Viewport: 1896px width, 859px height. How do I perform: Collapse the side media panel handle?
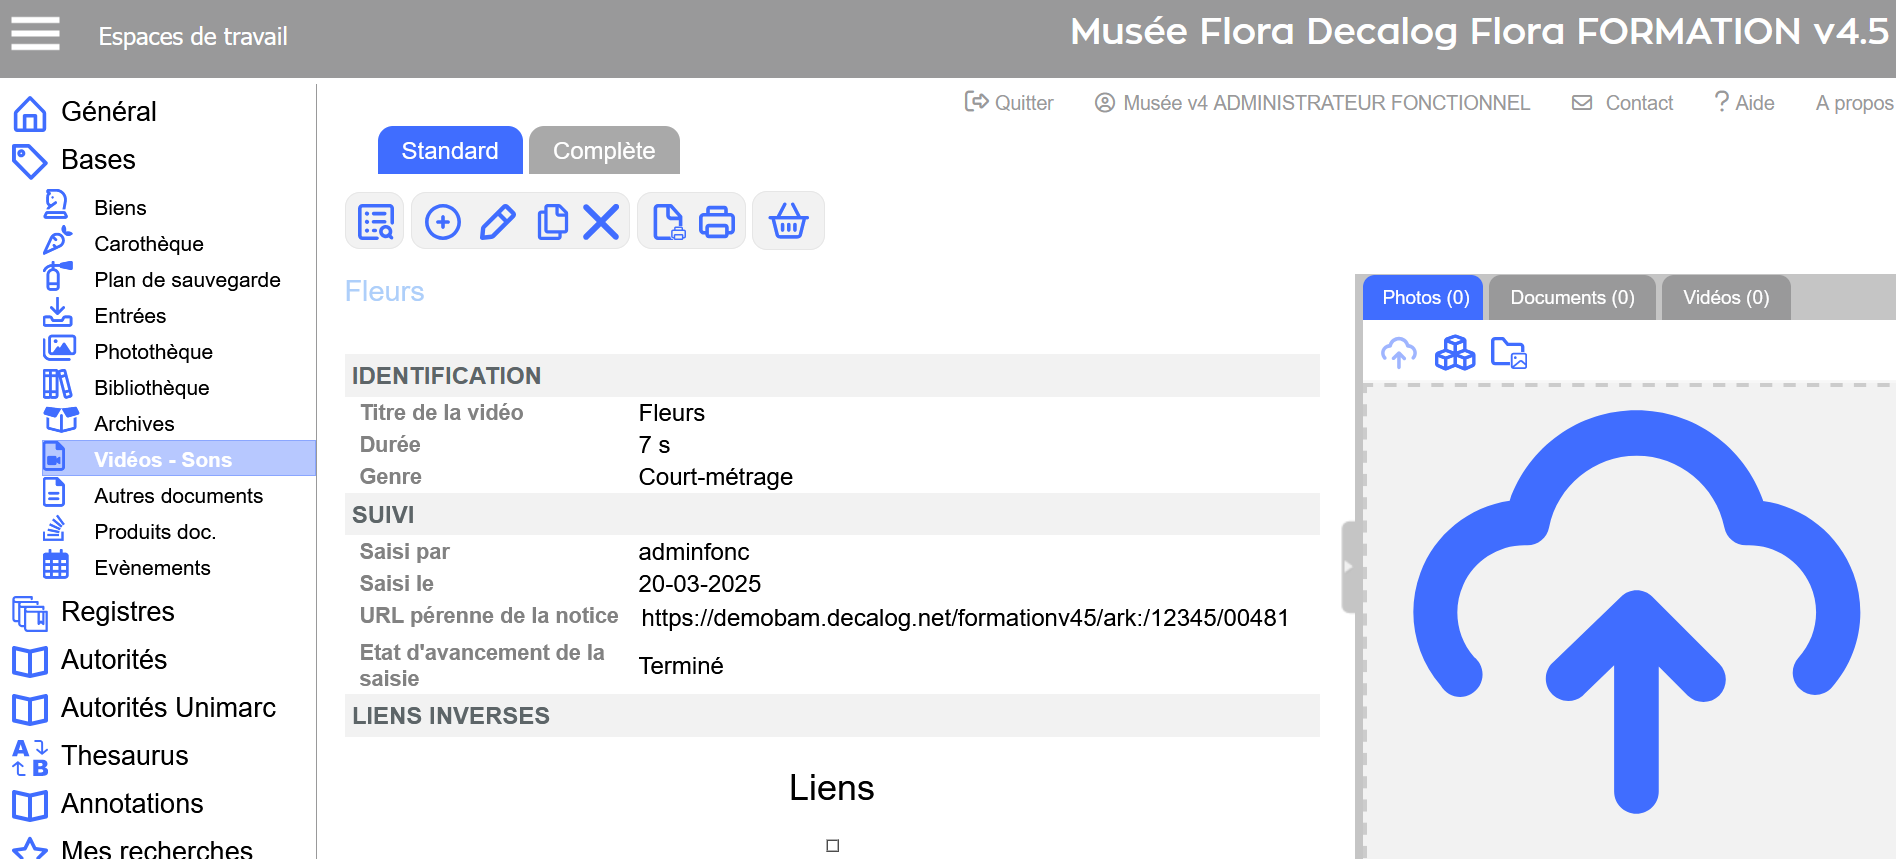pos(1348,566)
